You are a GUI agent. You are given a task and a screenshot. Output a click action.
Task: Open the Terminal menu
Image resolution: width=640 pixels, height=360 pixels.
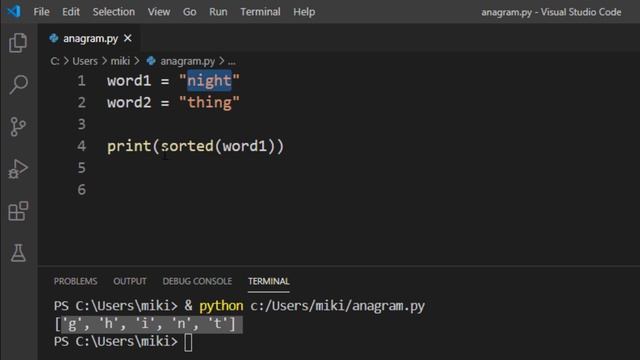[260, 12]
